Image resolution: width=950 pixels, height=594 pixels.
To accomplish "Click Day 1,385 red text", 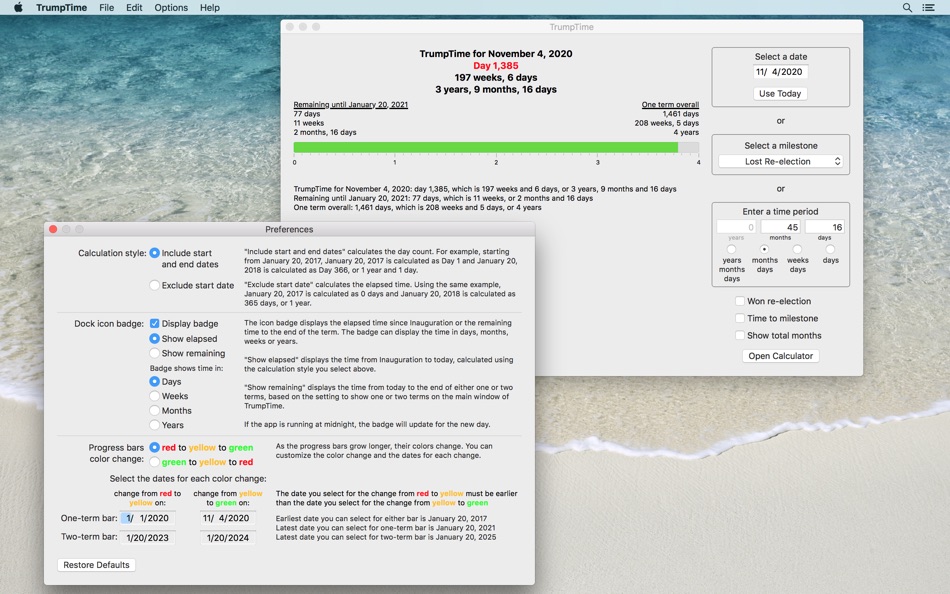I will (x=496, y=65).
